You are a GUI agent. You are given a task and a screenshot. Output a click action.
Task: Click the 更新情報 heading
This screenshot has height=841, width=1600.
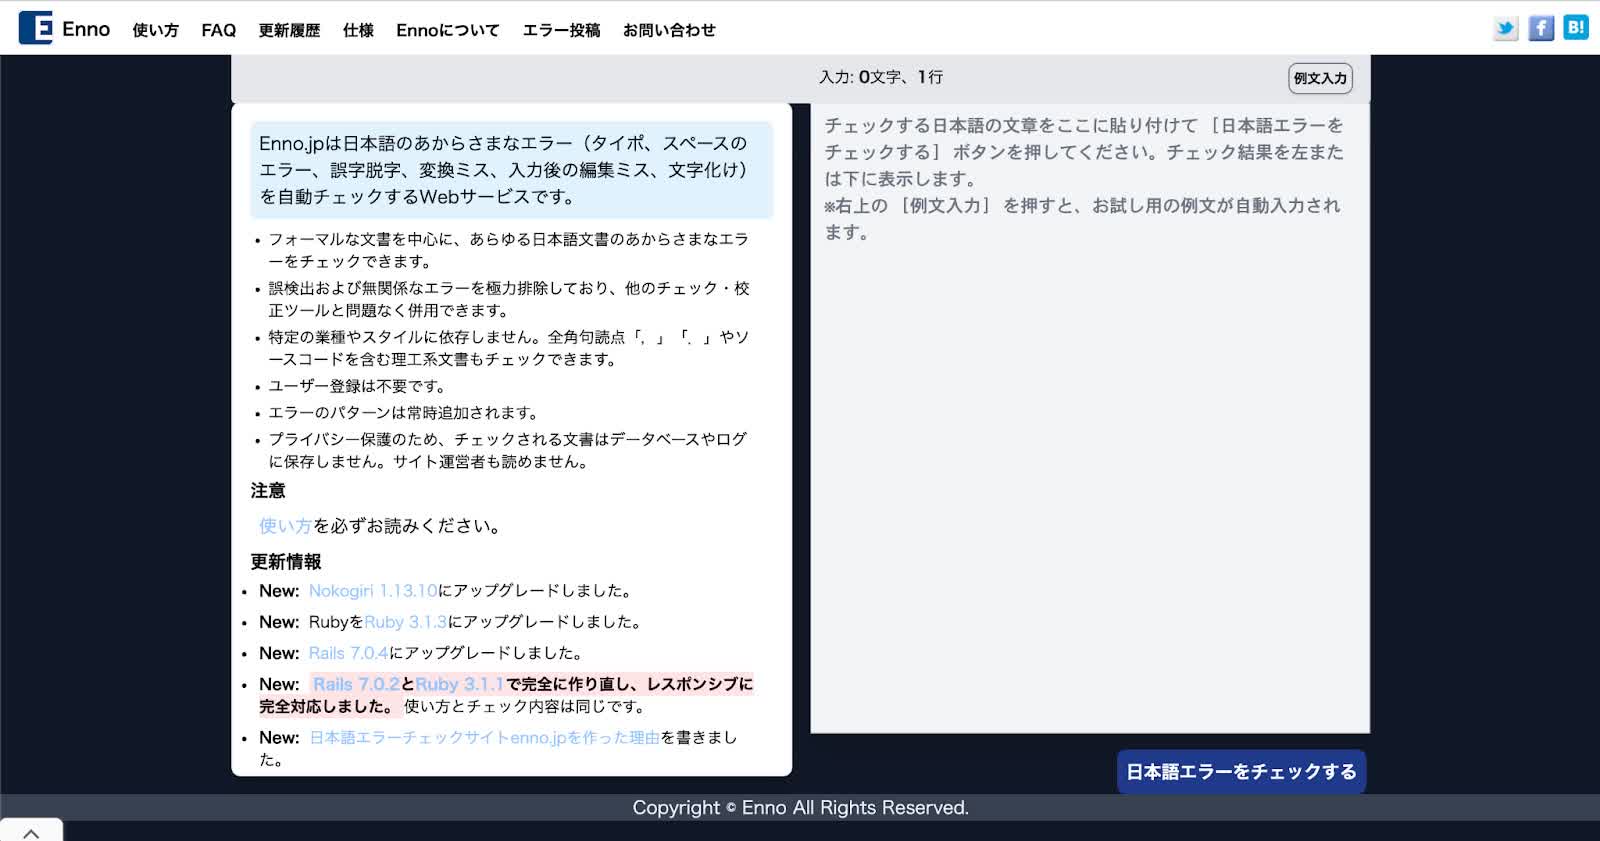point(286,562)
